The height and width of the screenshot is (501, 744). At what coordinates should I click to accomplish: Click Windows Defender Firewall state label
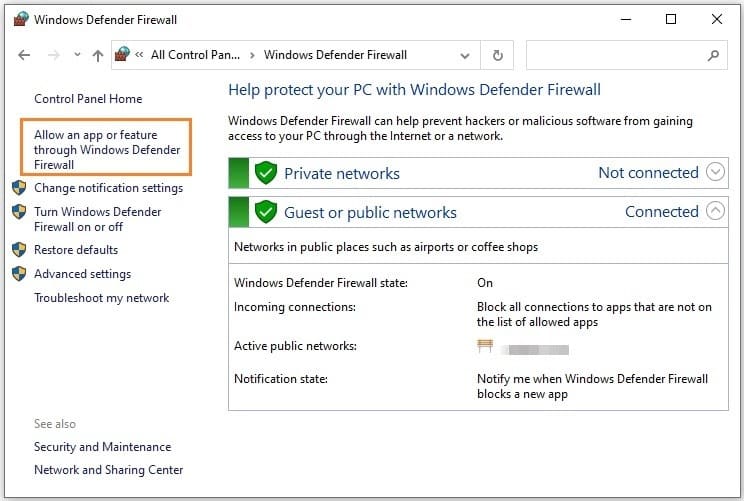[x=321, y=283]
